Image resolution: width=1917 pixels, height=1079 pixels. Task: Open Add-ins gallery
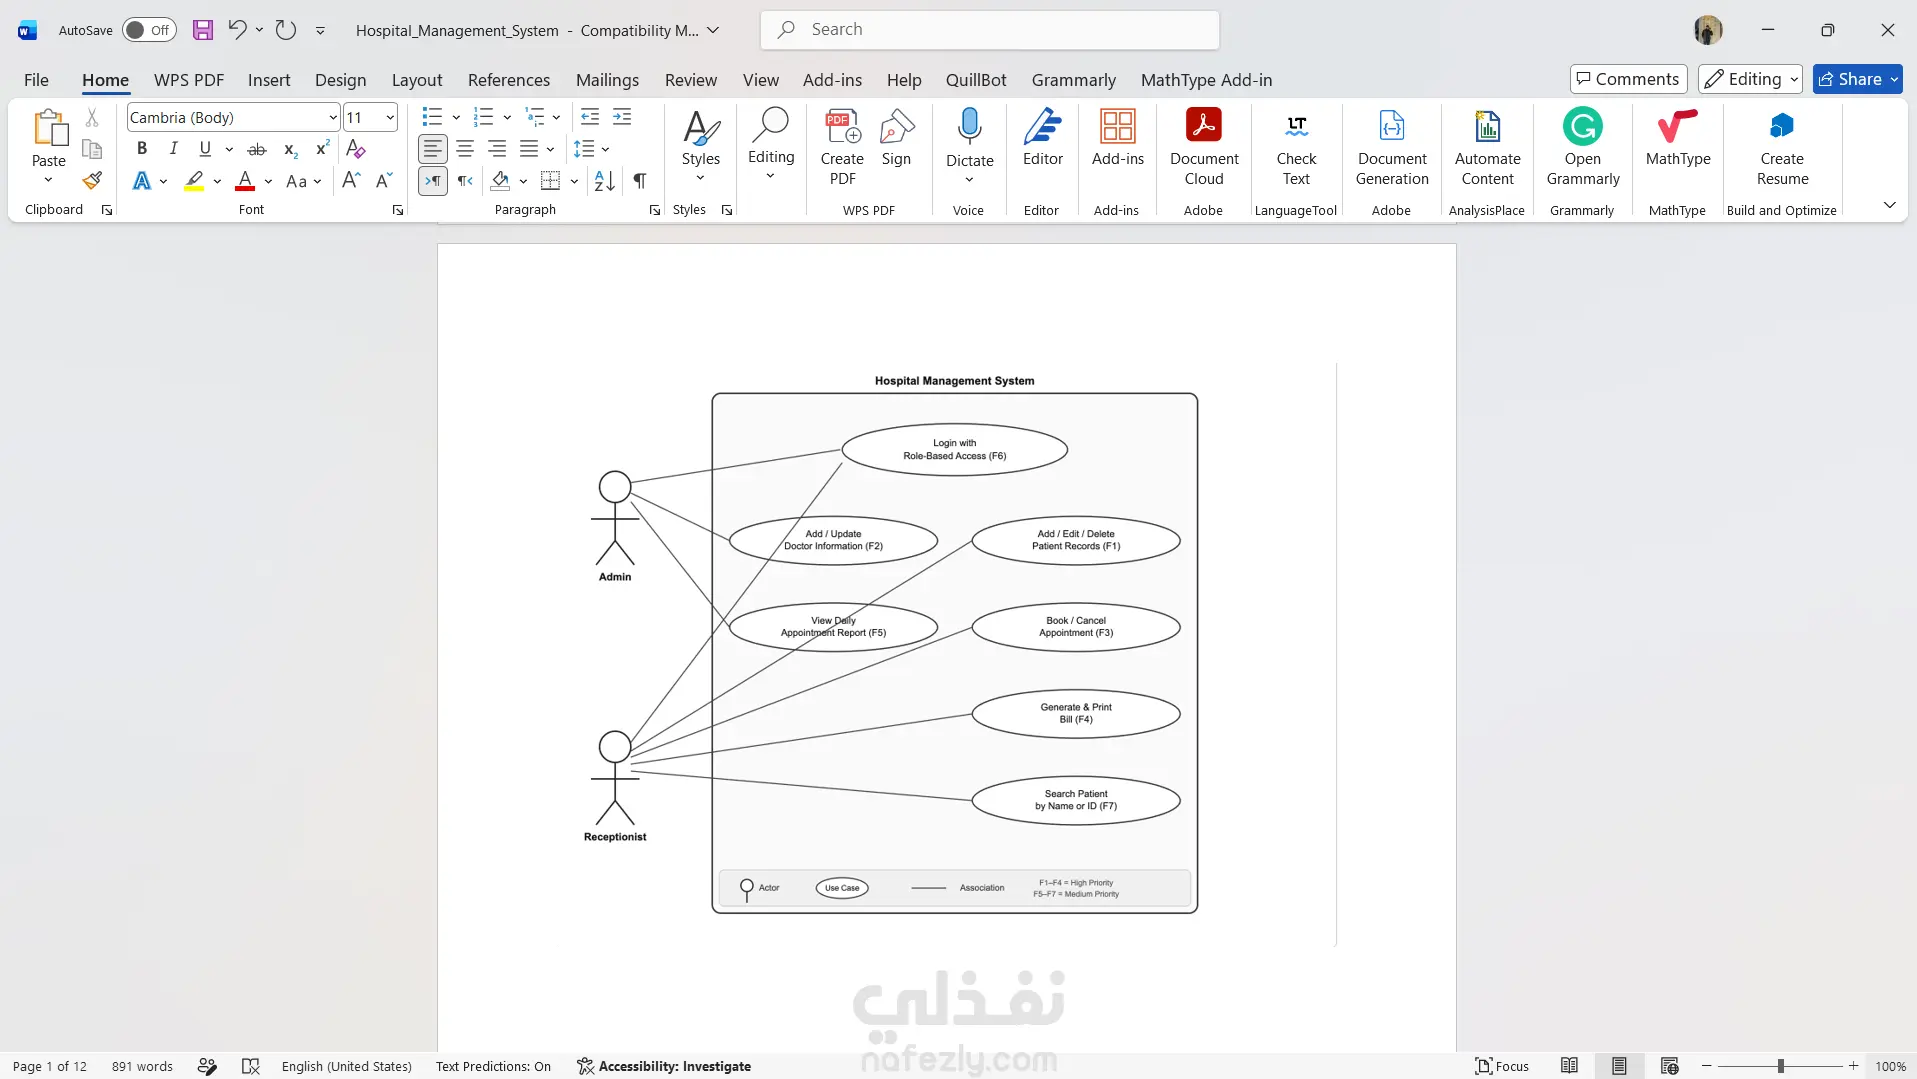1117,138
